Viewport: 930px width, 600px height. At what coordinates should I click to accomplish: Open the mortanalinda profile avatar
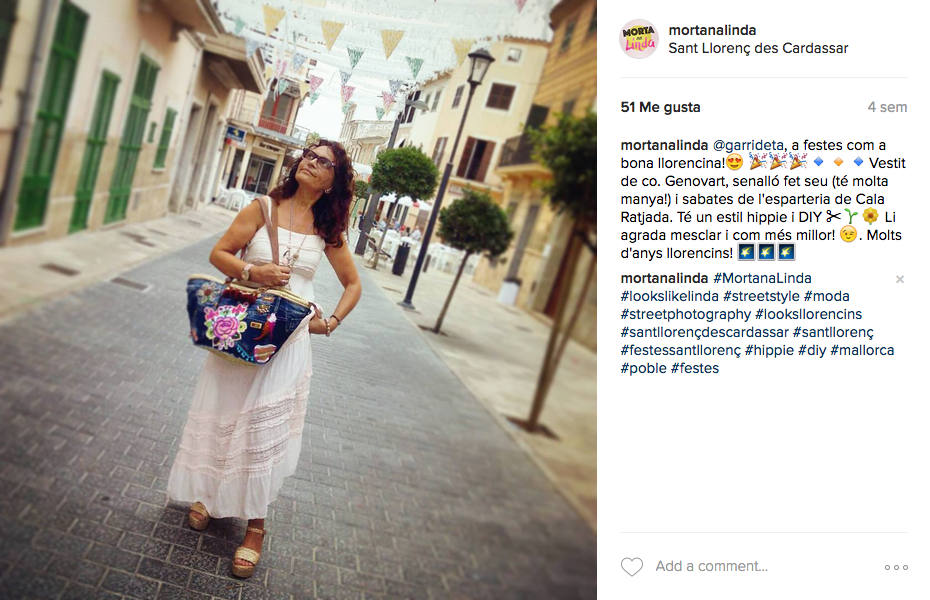coord(639,39)
